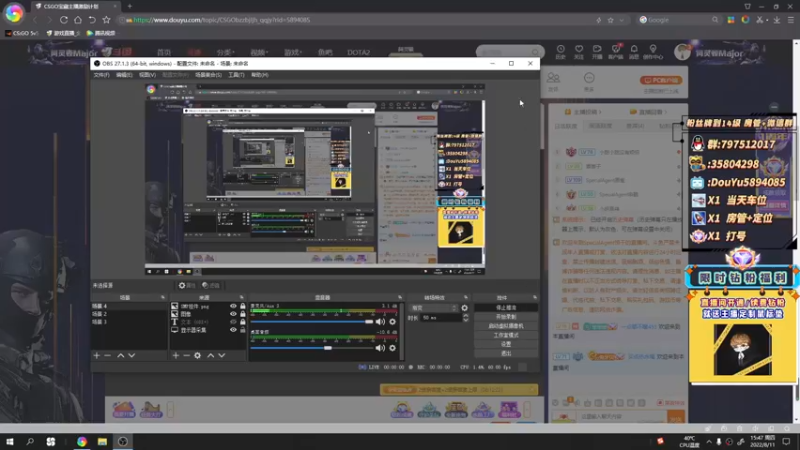Viewport: 800px width, 450px height.
Task: Open OBS 帮助(H) menu
Action: coord(260,75)
